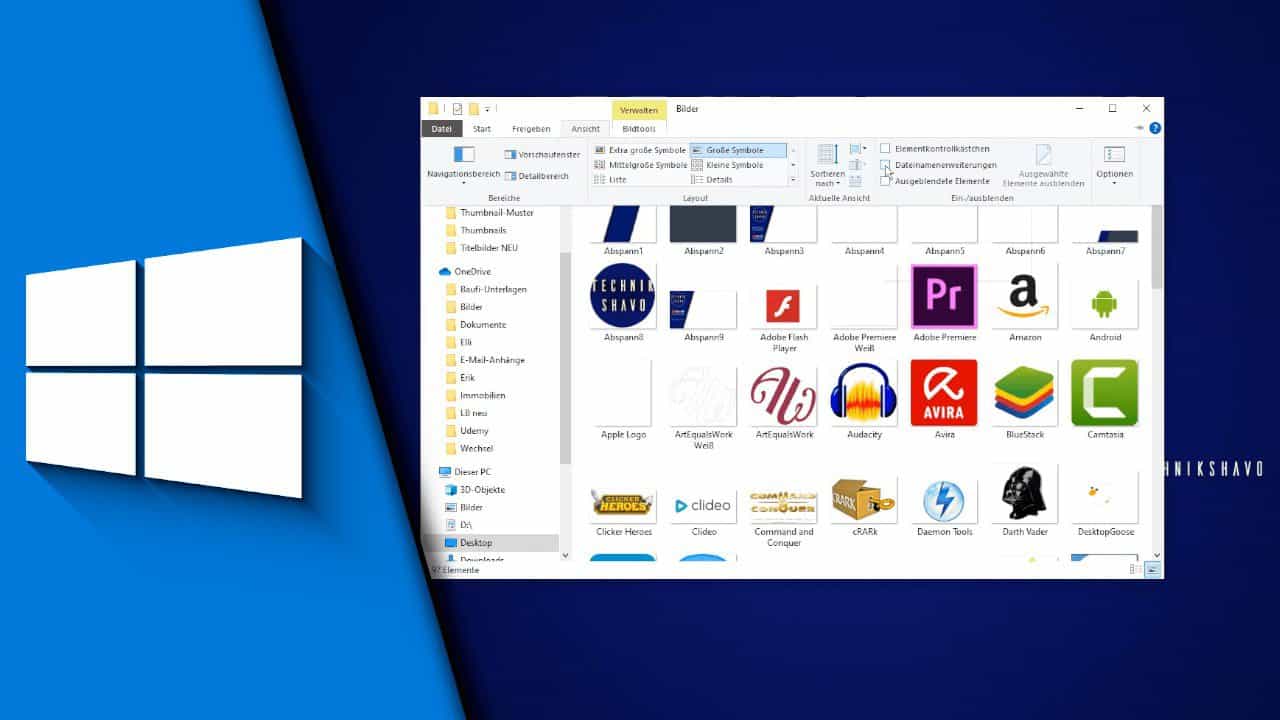1280x720 pixels.
Task: Click the Sortieren nach icon
Action: pos(828,154)
